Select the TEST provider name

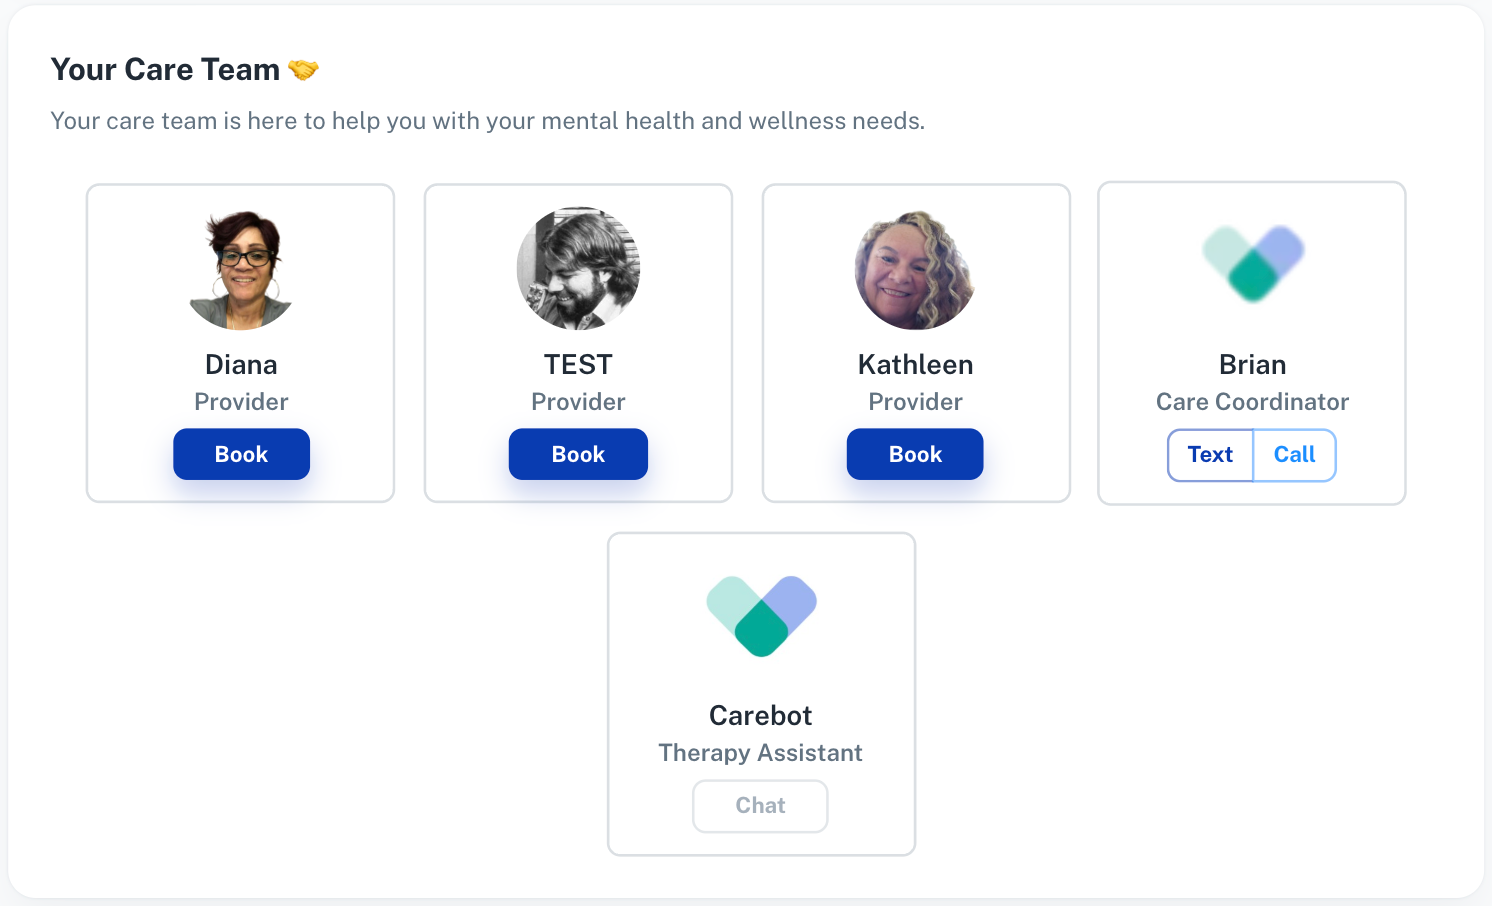[x=578, y=365]
